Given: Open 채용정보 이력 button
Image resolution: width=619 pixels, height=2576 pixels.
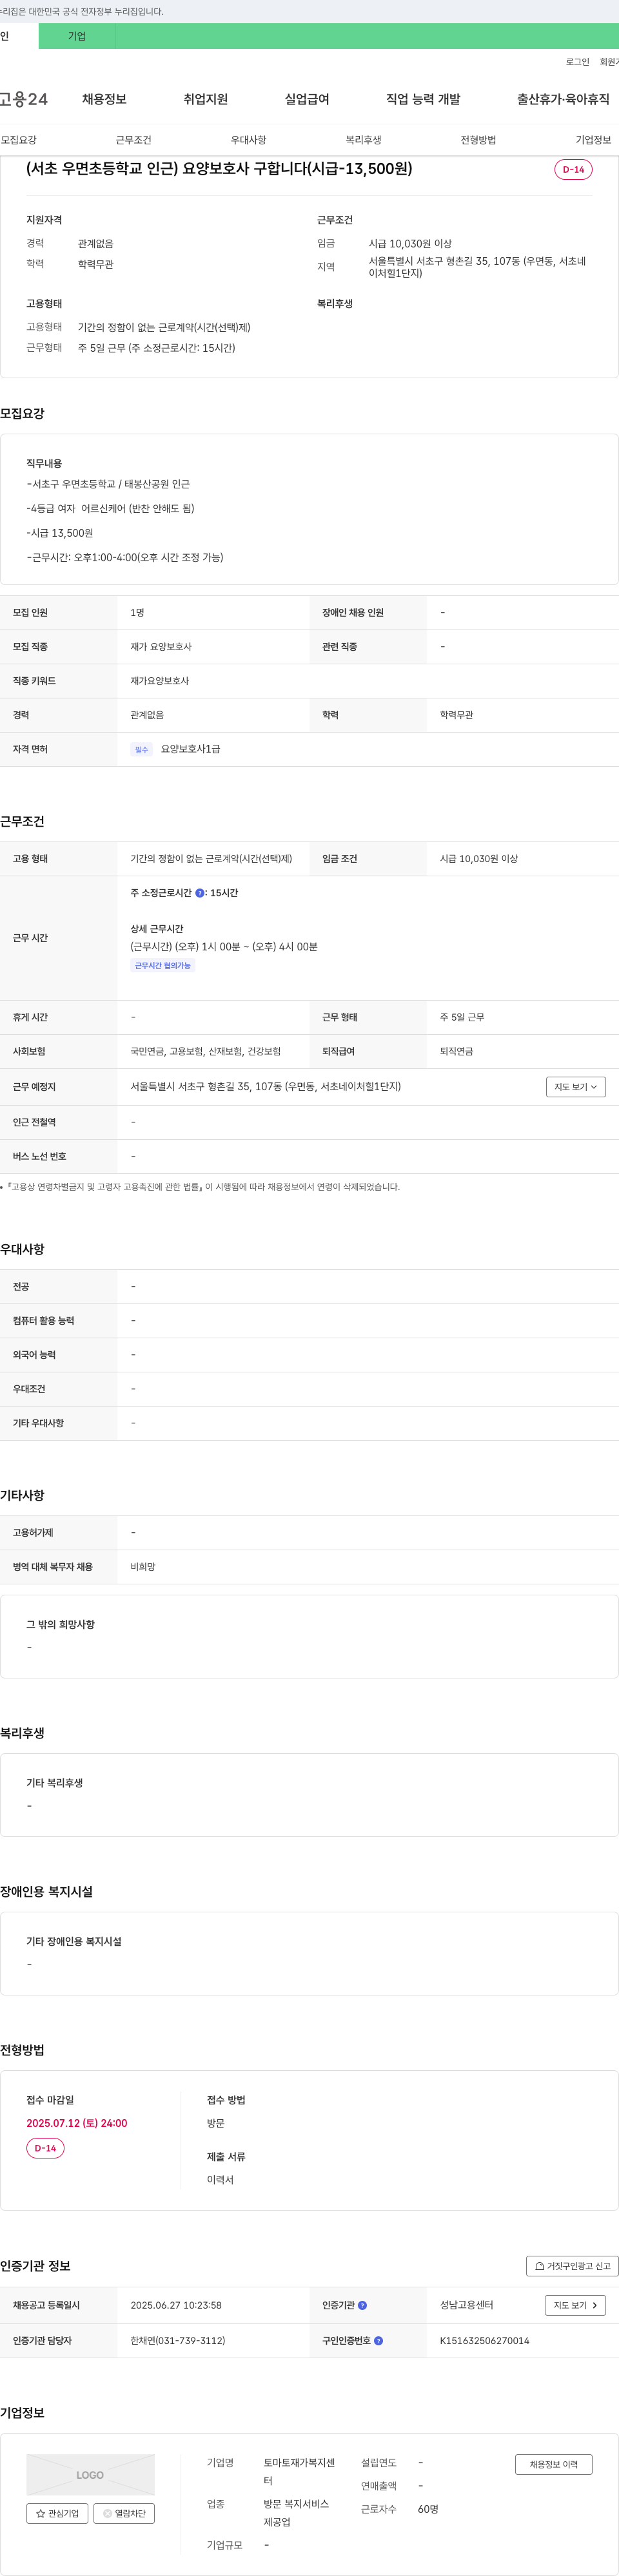Looking at the screenshot, I should pyautogui.click(x=554, y=2464).
